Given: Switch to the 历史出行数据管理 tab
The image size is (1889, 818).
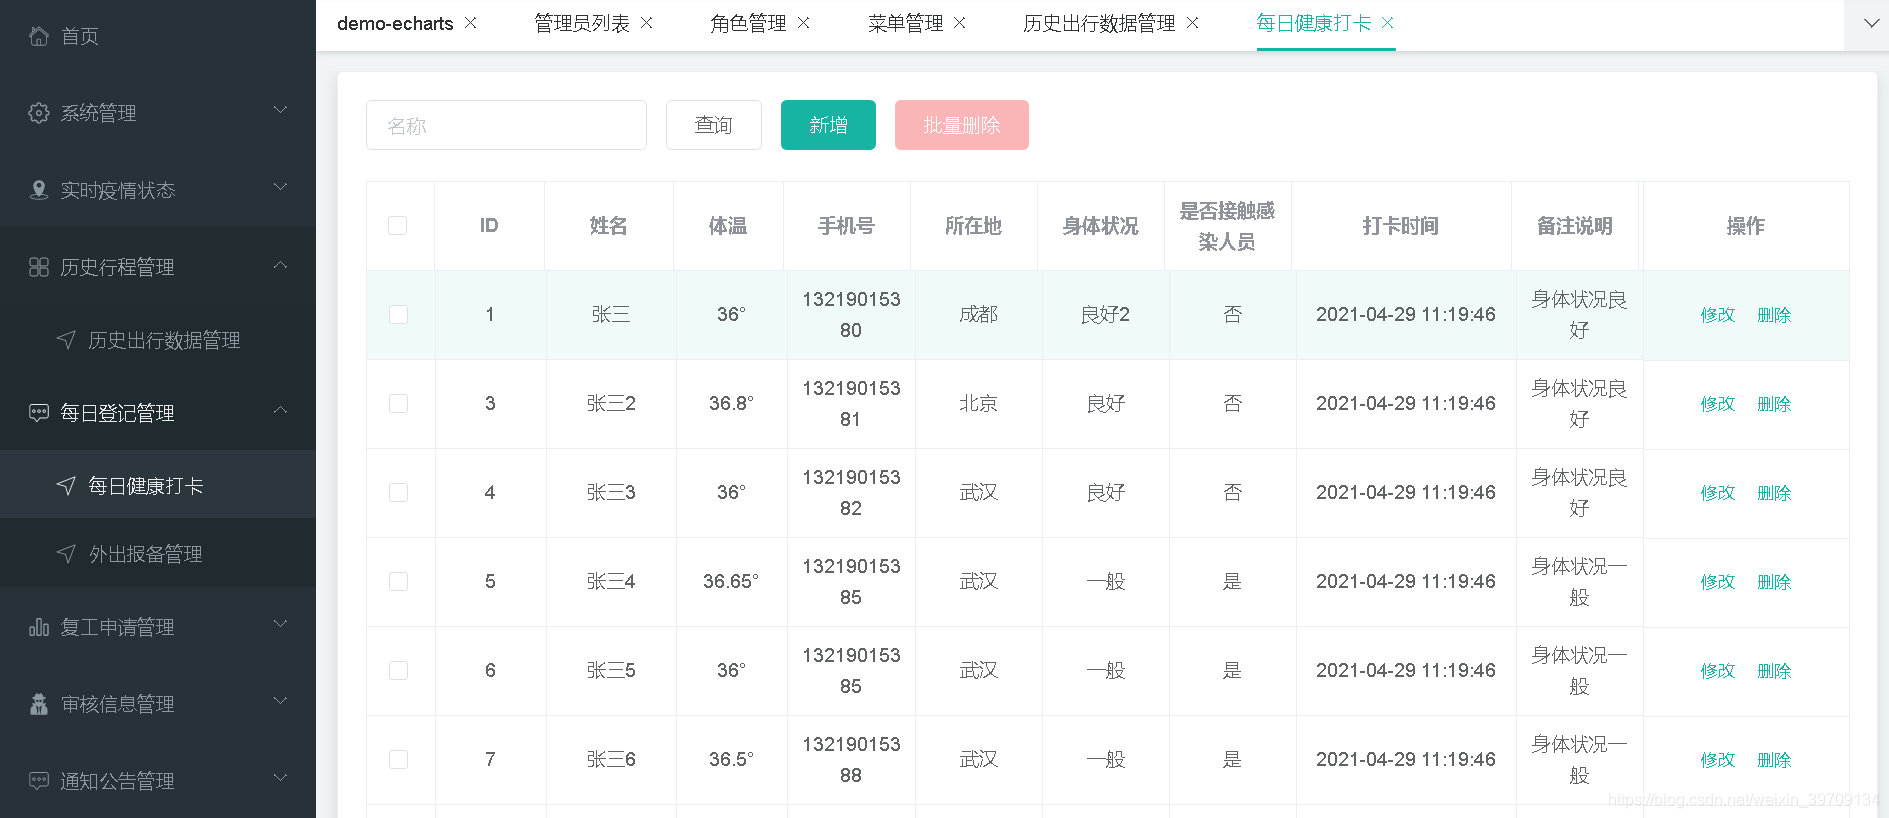Looking at the screenshot, I should point(1099,24).
